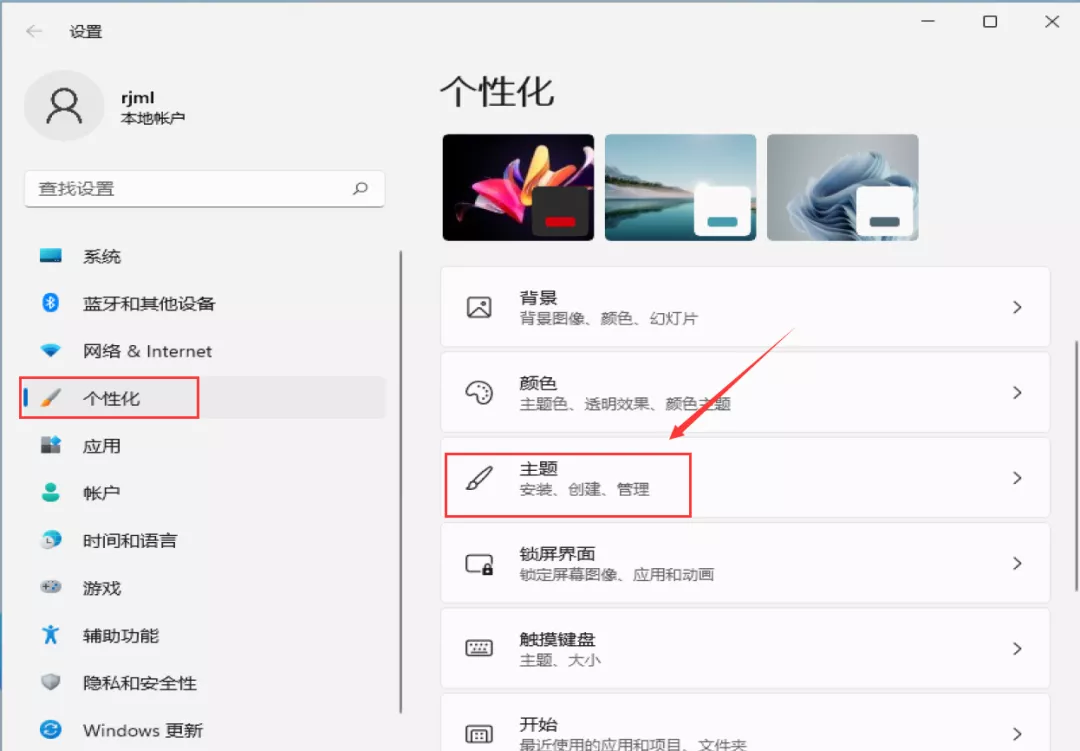The height and width of the screenshot is (751, 1080).
Task: Select 应用 in sidebar
Action: pyautogui.click(x=205, y=446)
